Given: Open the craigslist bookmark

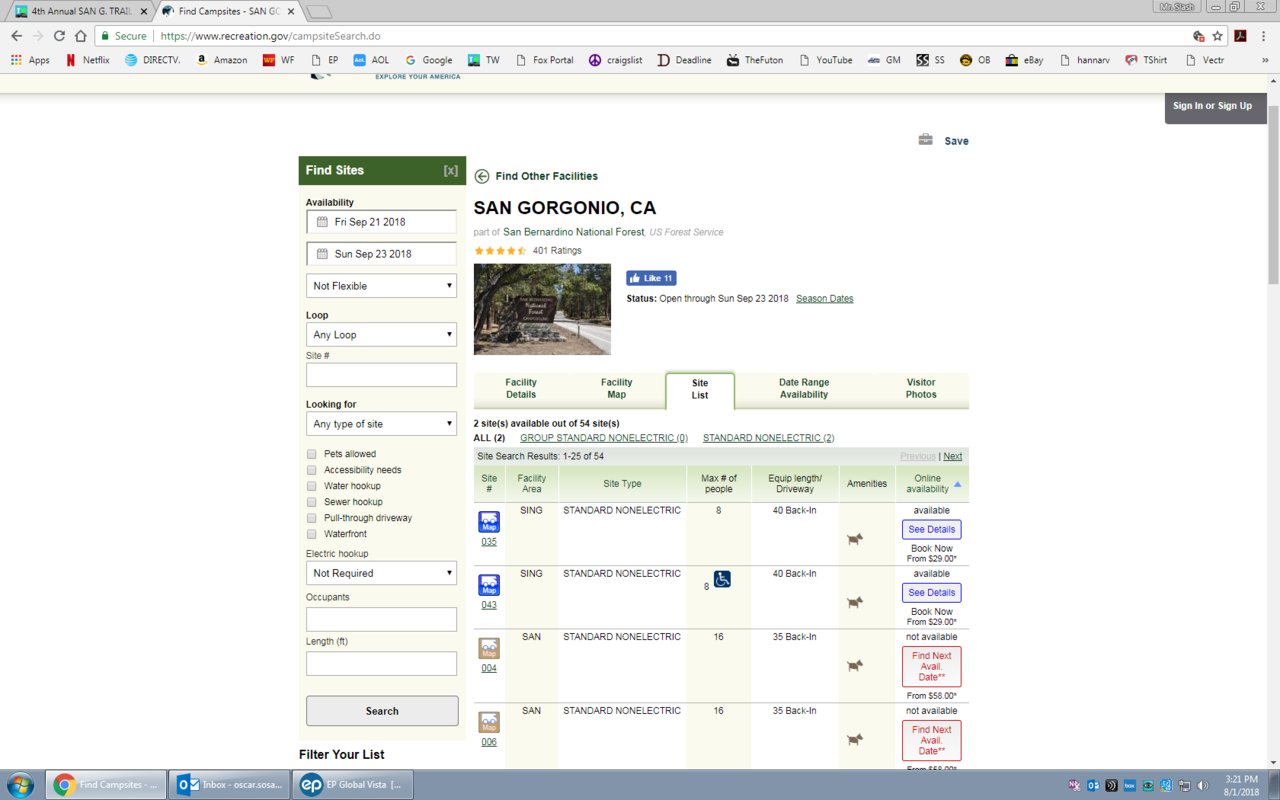Looking at the screenshot, I should [615, 60].
